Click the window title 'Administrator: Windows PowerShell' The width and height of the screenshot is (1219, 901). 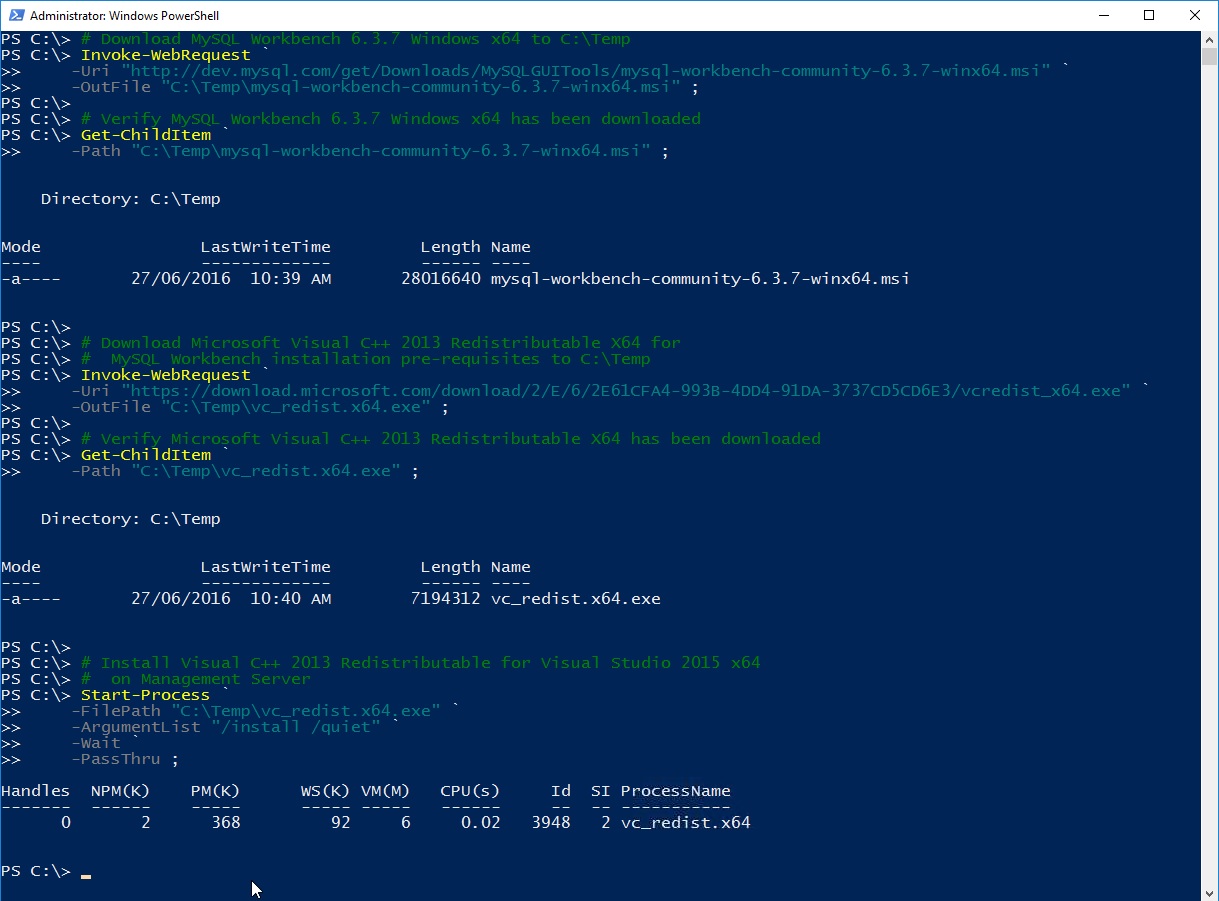(125, 16)
